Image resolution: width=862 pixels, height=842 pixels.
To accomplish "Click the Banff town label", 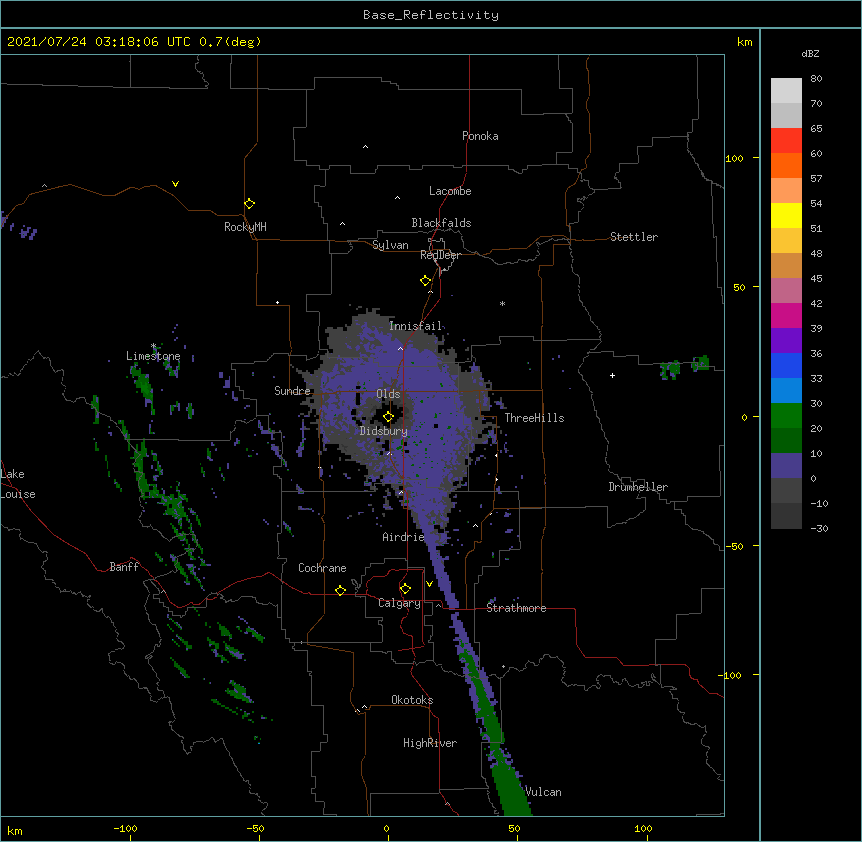I will (124, 567).
